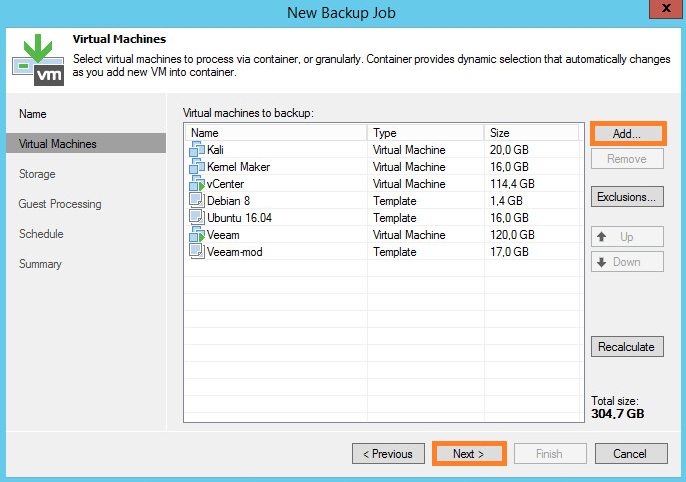
Task: Click the Recalculate button
Action: tap(627, 347)
